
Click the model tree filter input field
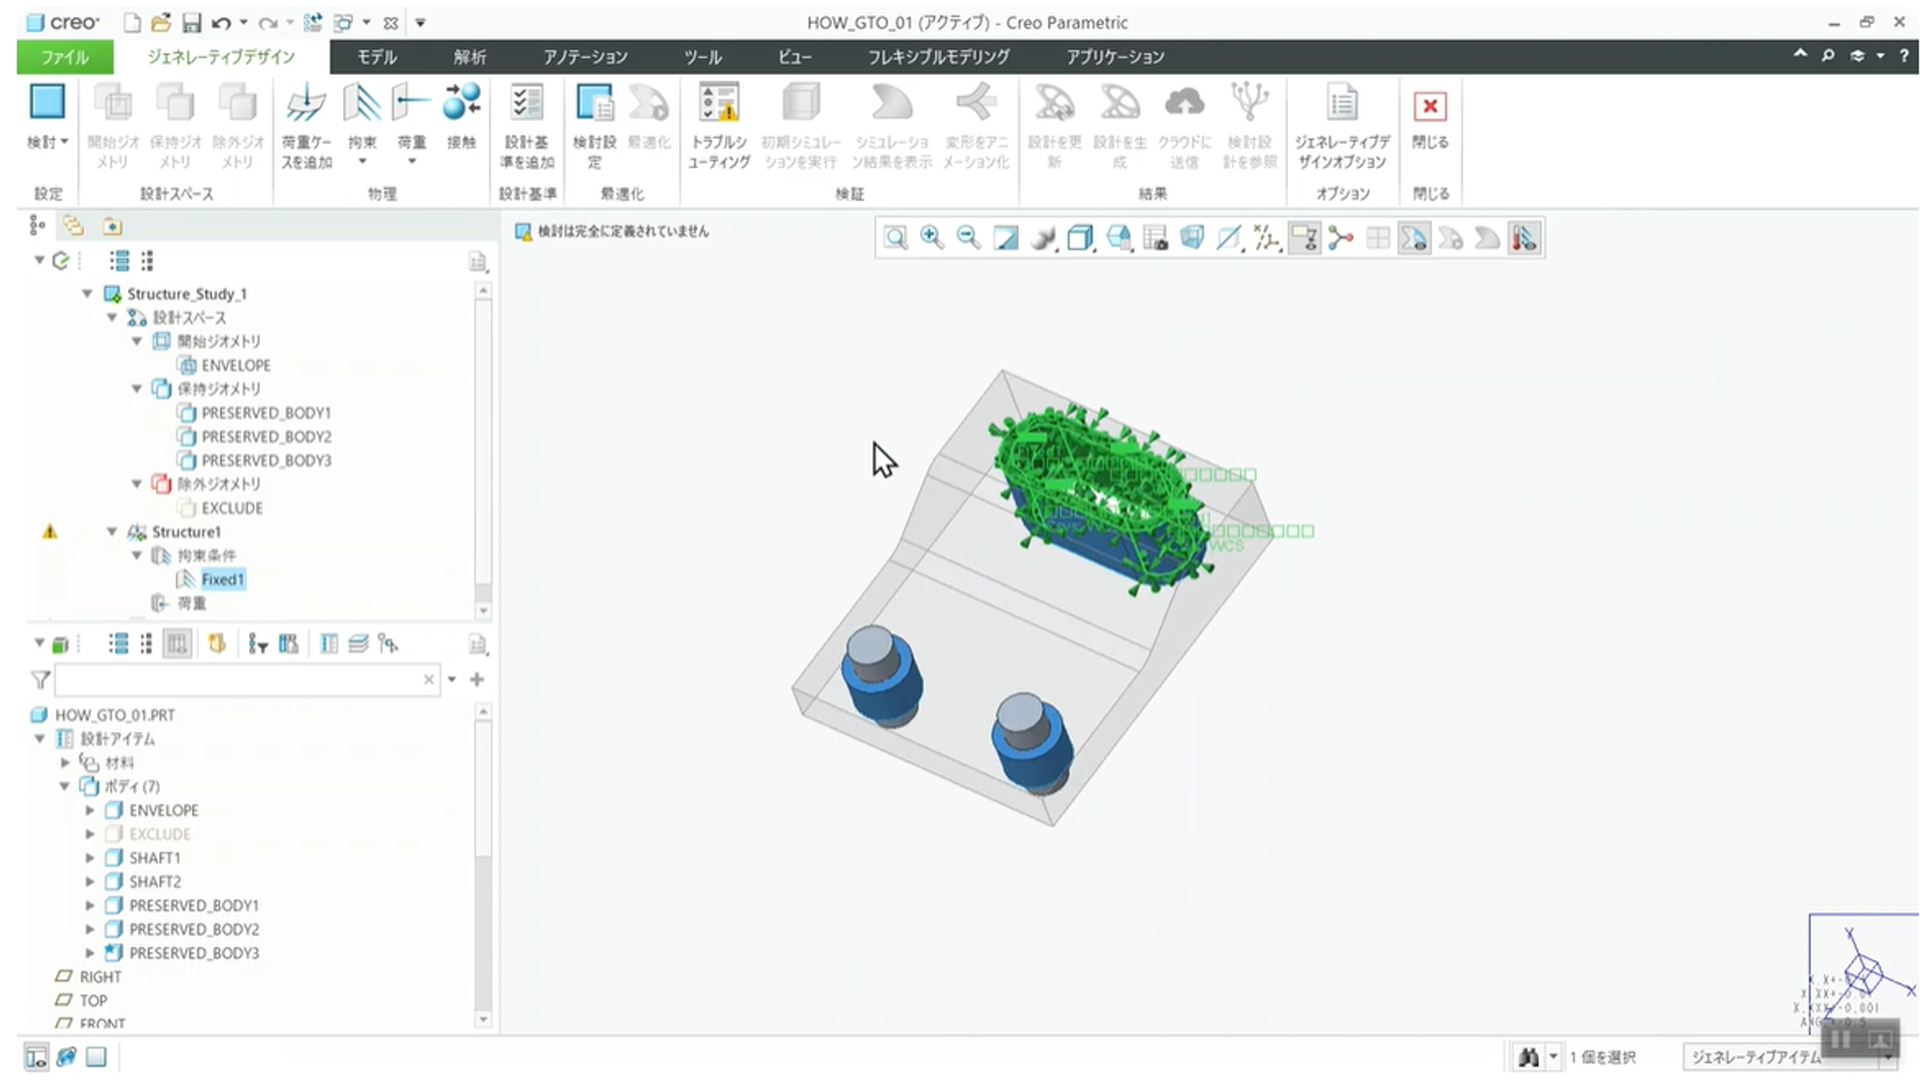click(x=240, y=680)
